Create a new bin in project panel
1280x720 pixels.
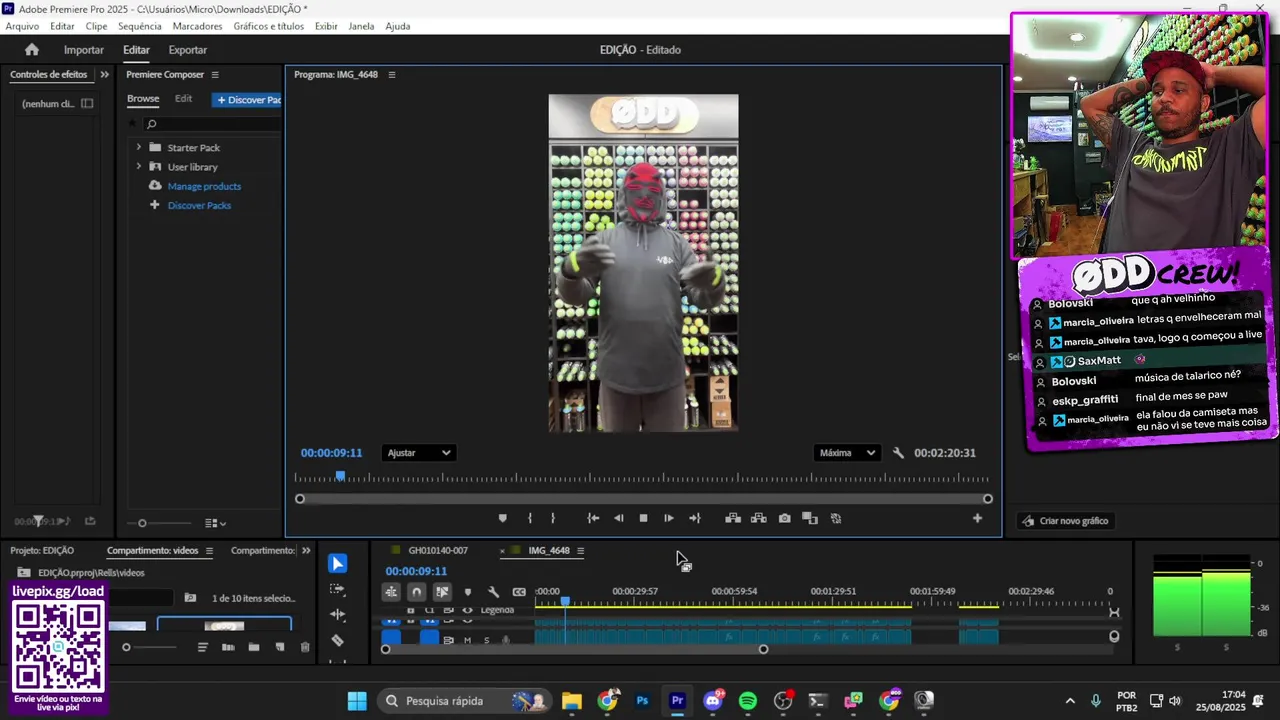[x=254, y=647]
